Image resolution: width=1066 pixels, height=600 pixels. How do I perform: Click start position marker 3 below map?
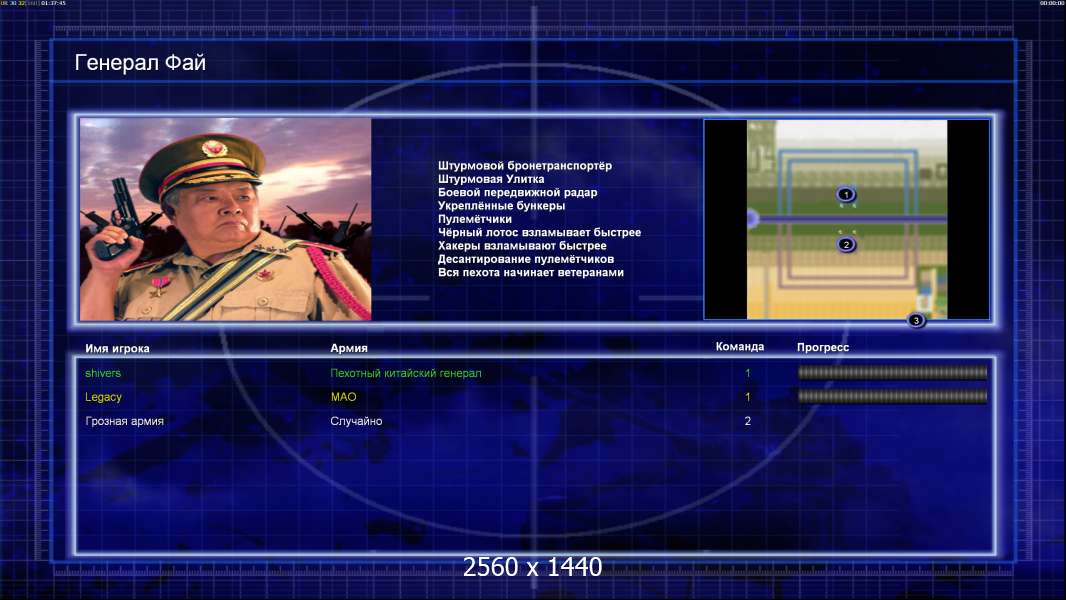[916, 320]
